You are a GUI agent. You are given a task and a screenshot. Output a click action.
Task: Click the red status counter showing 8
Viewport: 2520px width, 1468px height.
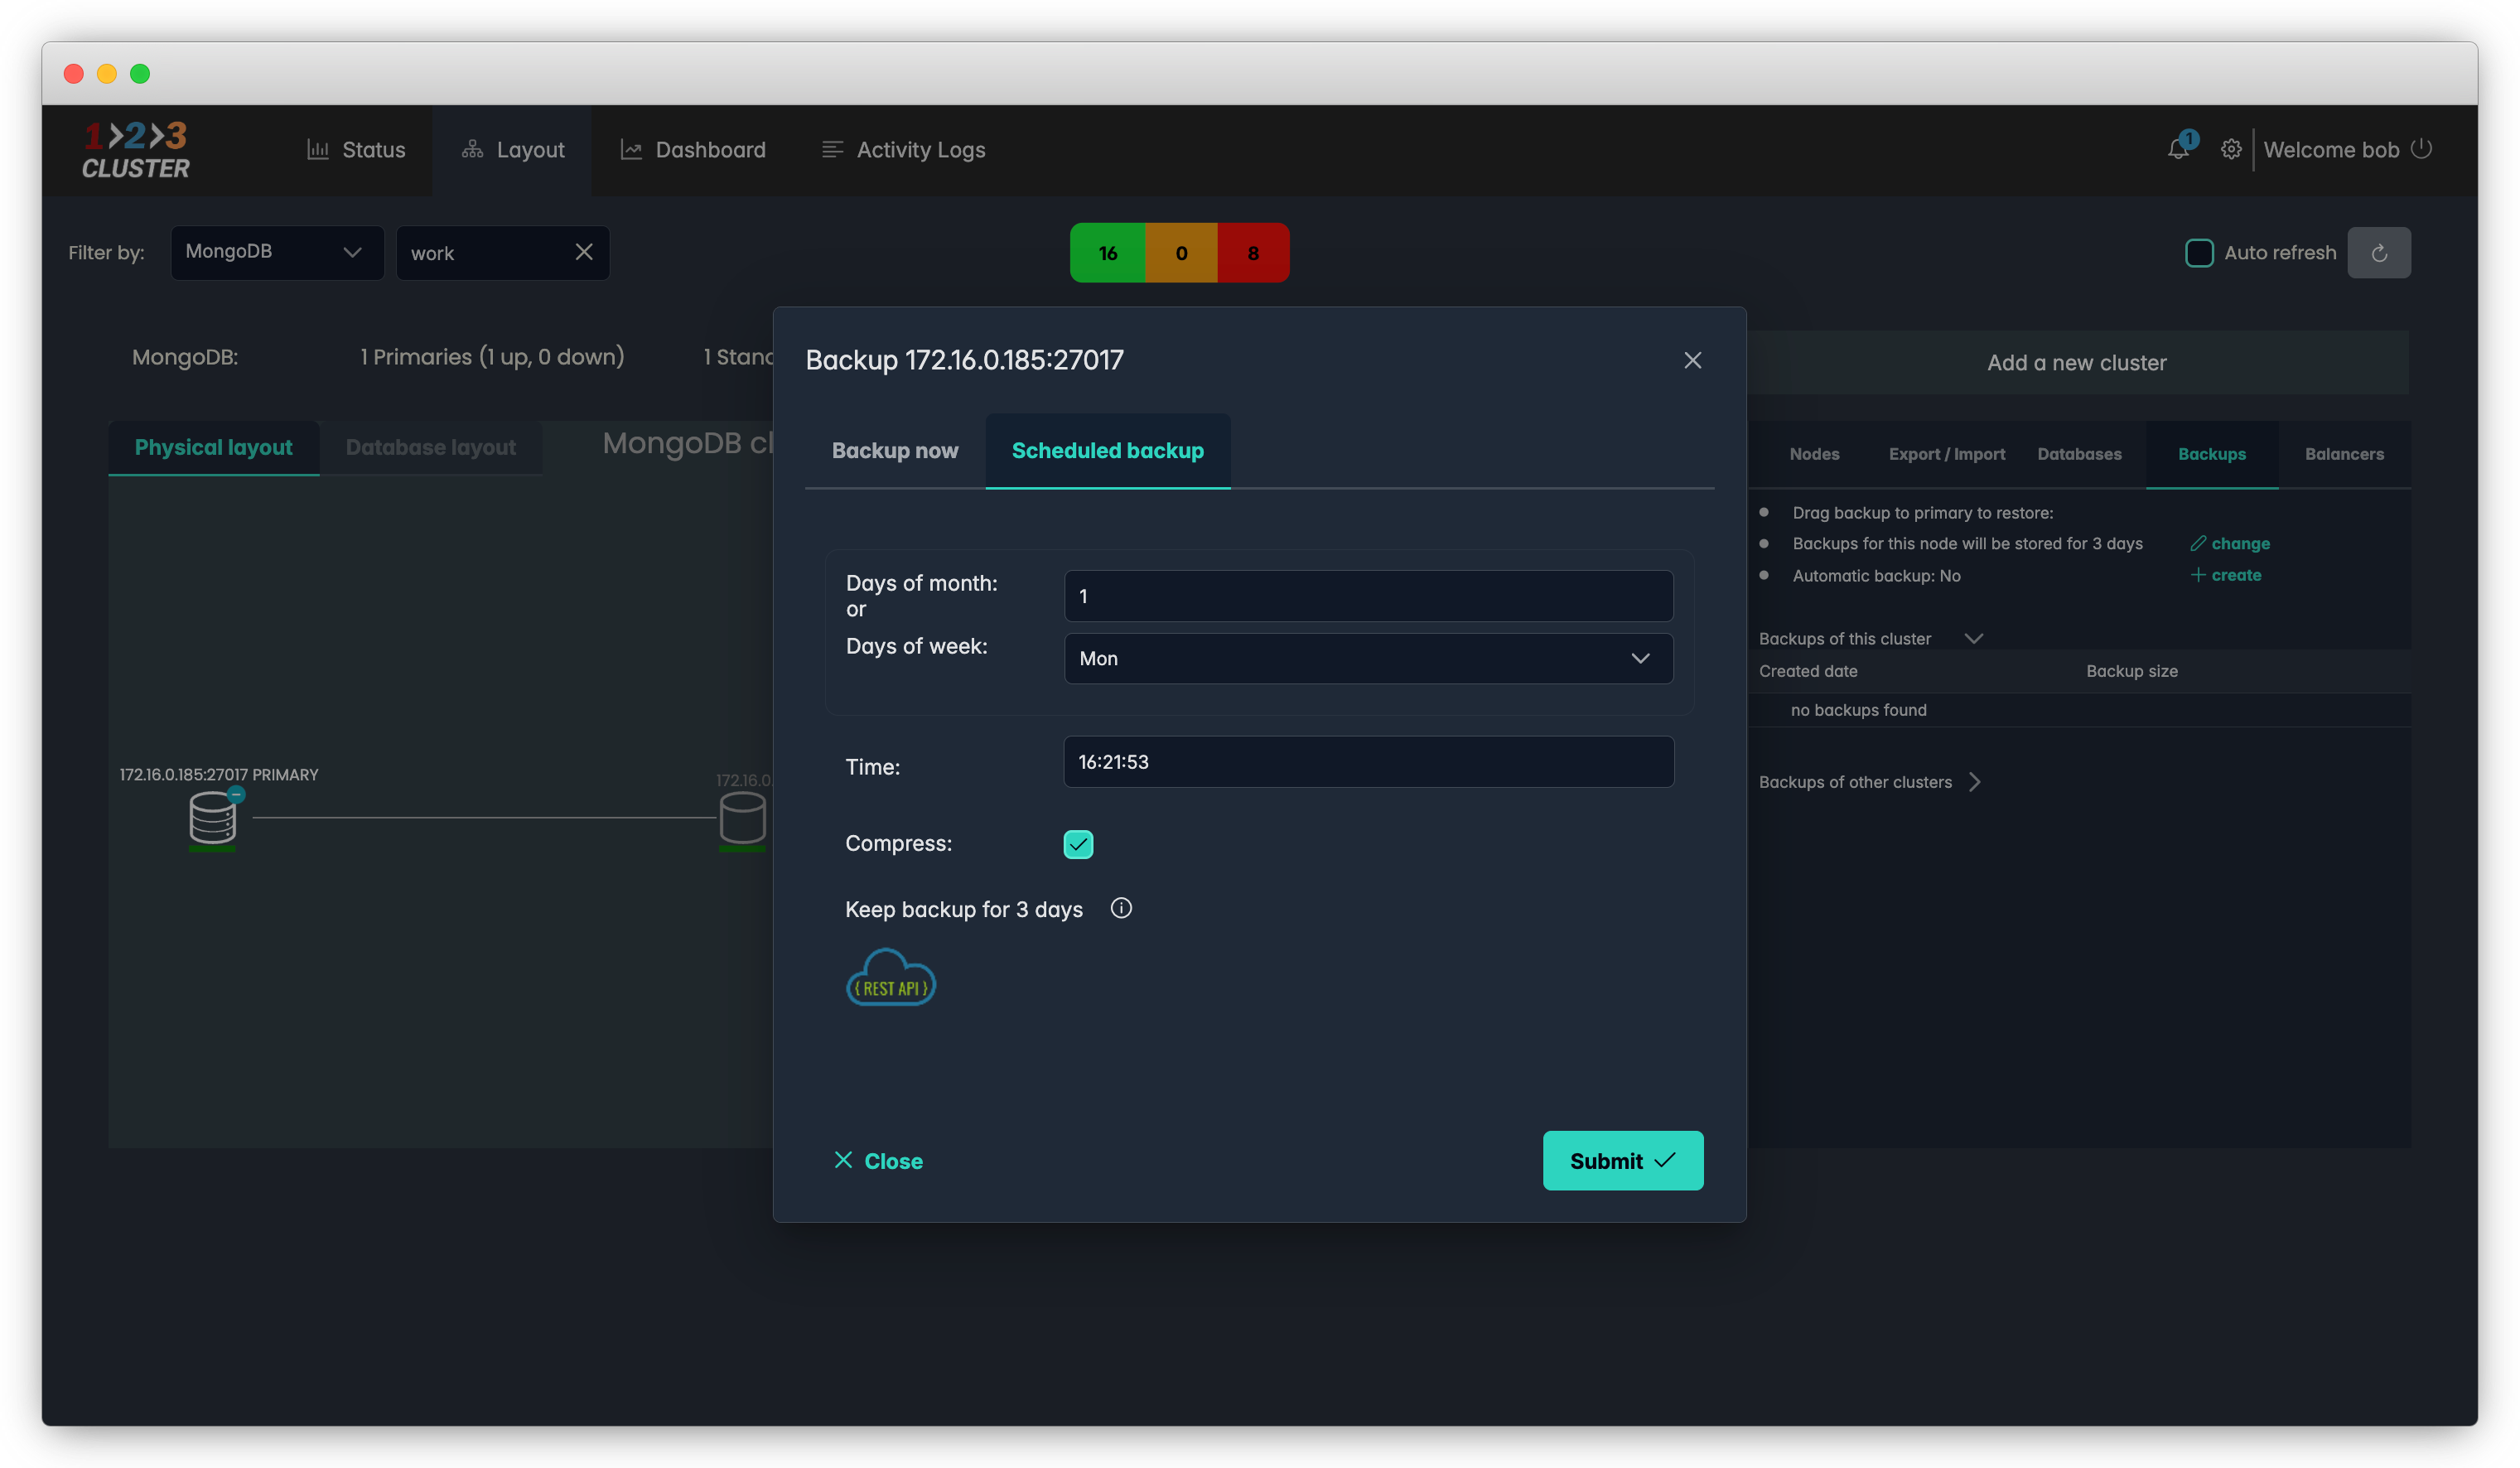(x=1252, y=253)
